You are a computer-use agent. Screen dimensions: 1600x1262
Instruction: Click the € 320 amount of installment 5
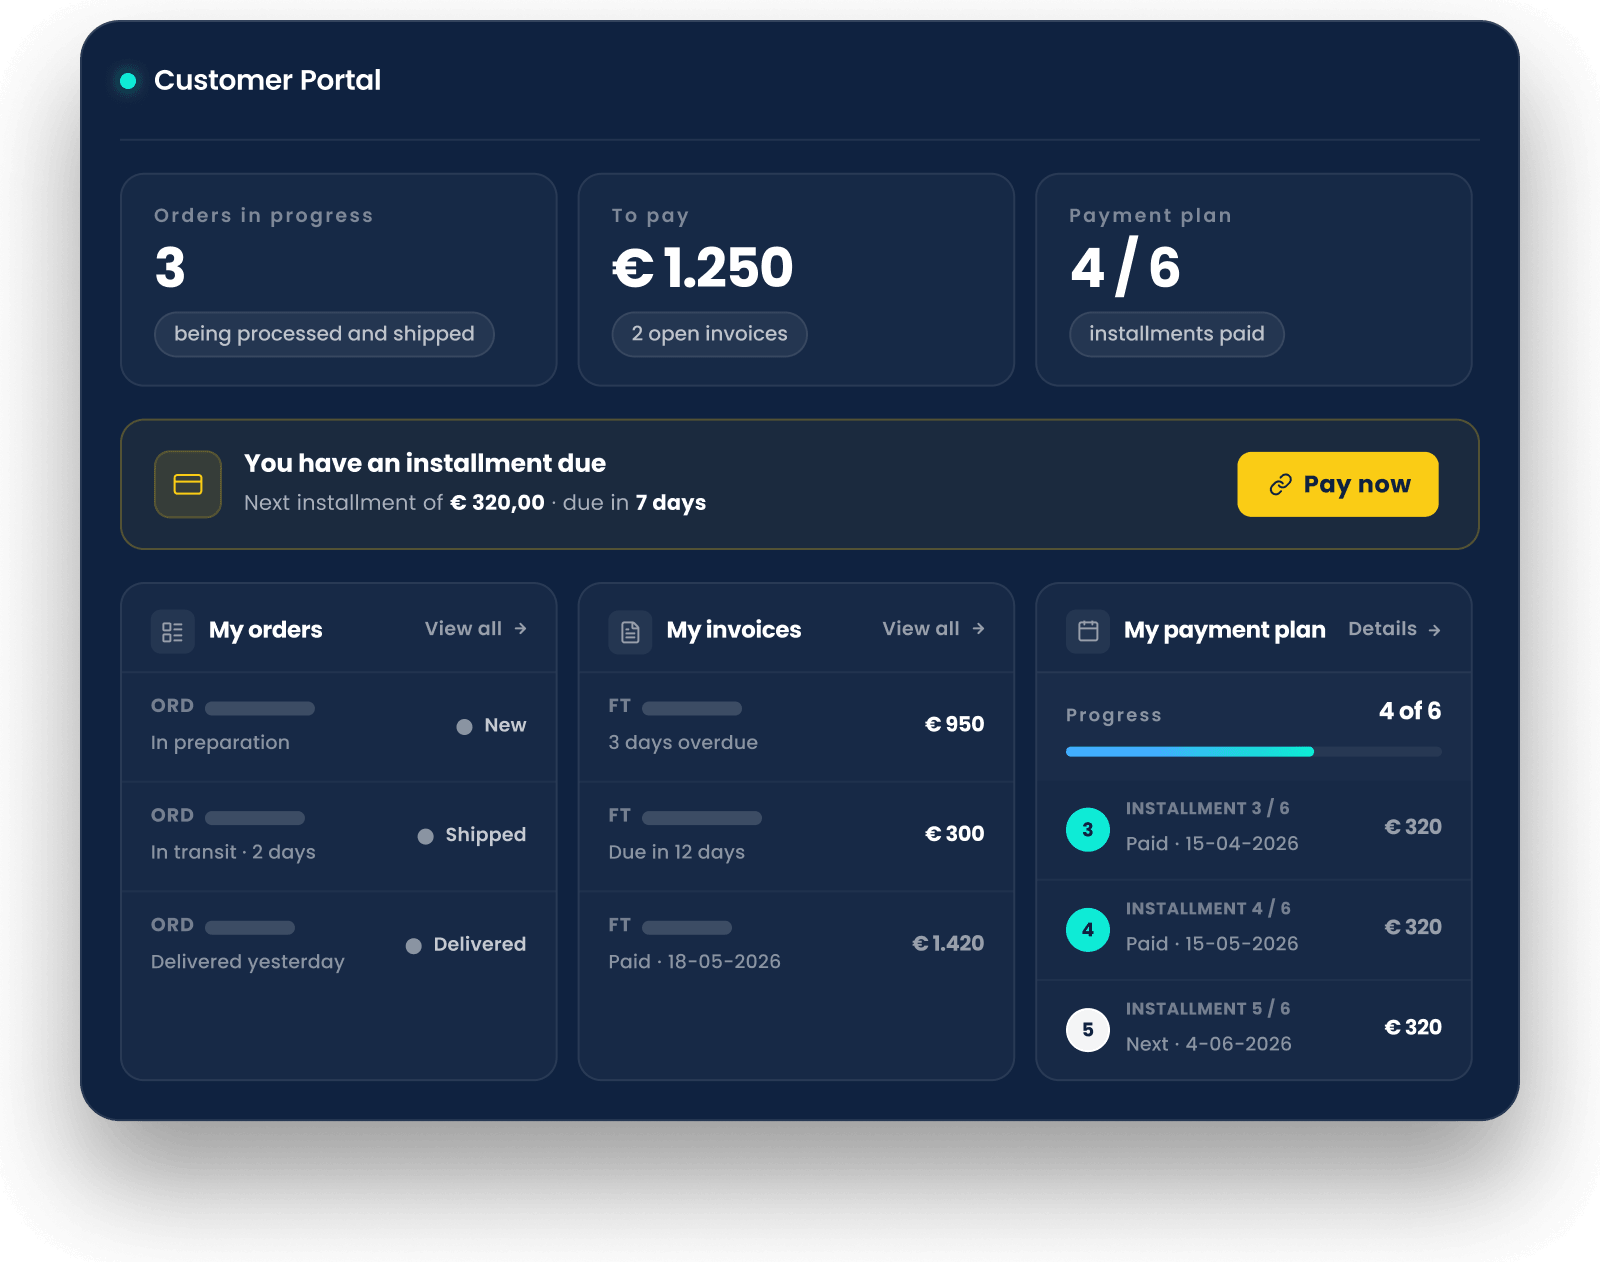pos(1413,1028)
